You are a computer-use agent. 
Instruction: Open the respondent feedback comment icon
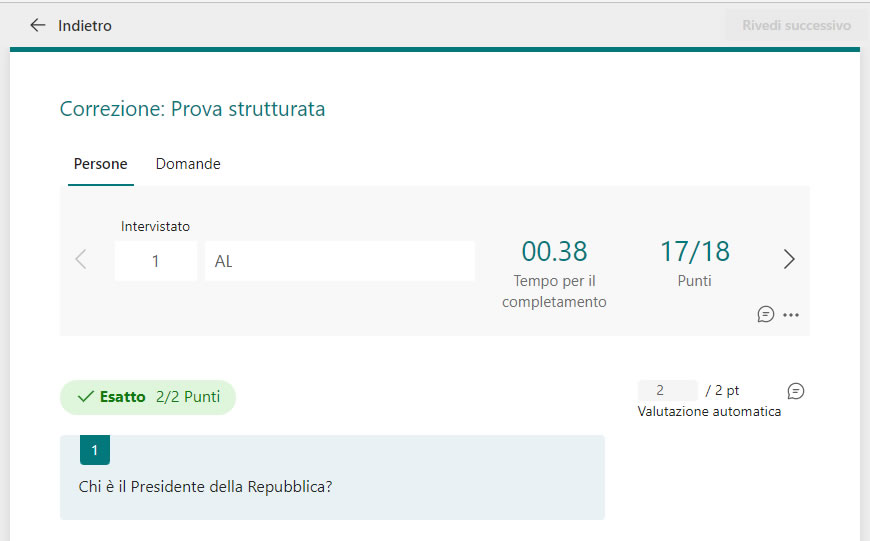click(x=766, y=315)
